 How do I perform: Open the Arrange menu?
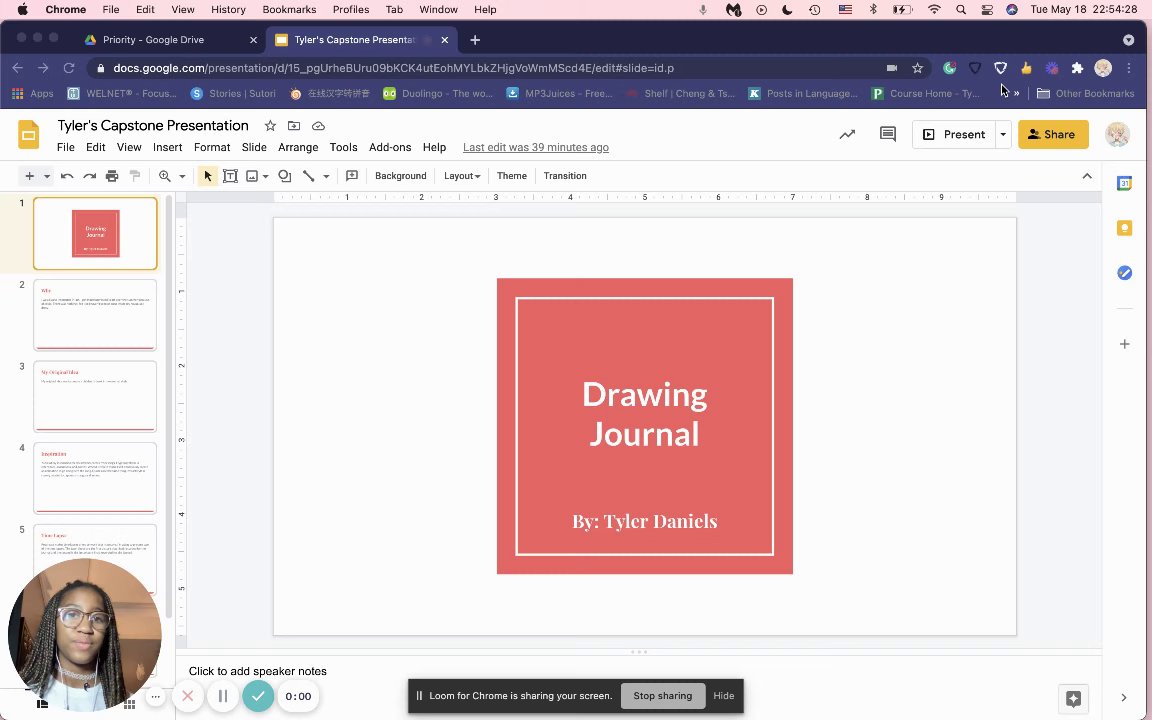tap(298, 147)
